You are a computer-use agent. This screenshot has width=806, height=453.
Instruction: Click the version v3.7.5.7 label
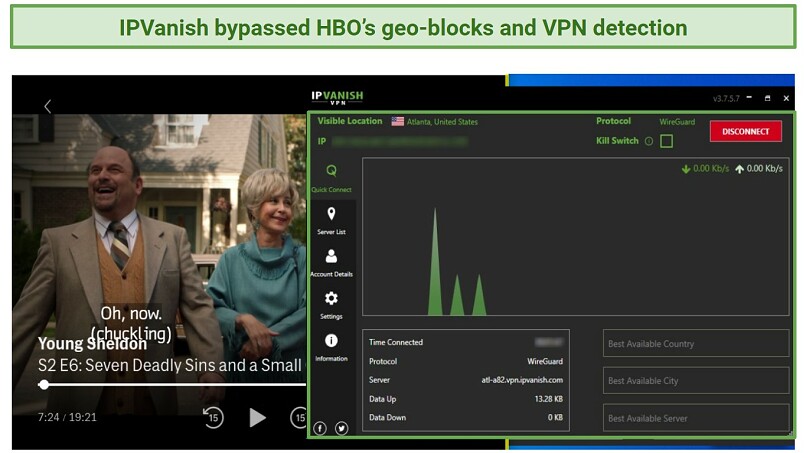click(x=726, y=98)
